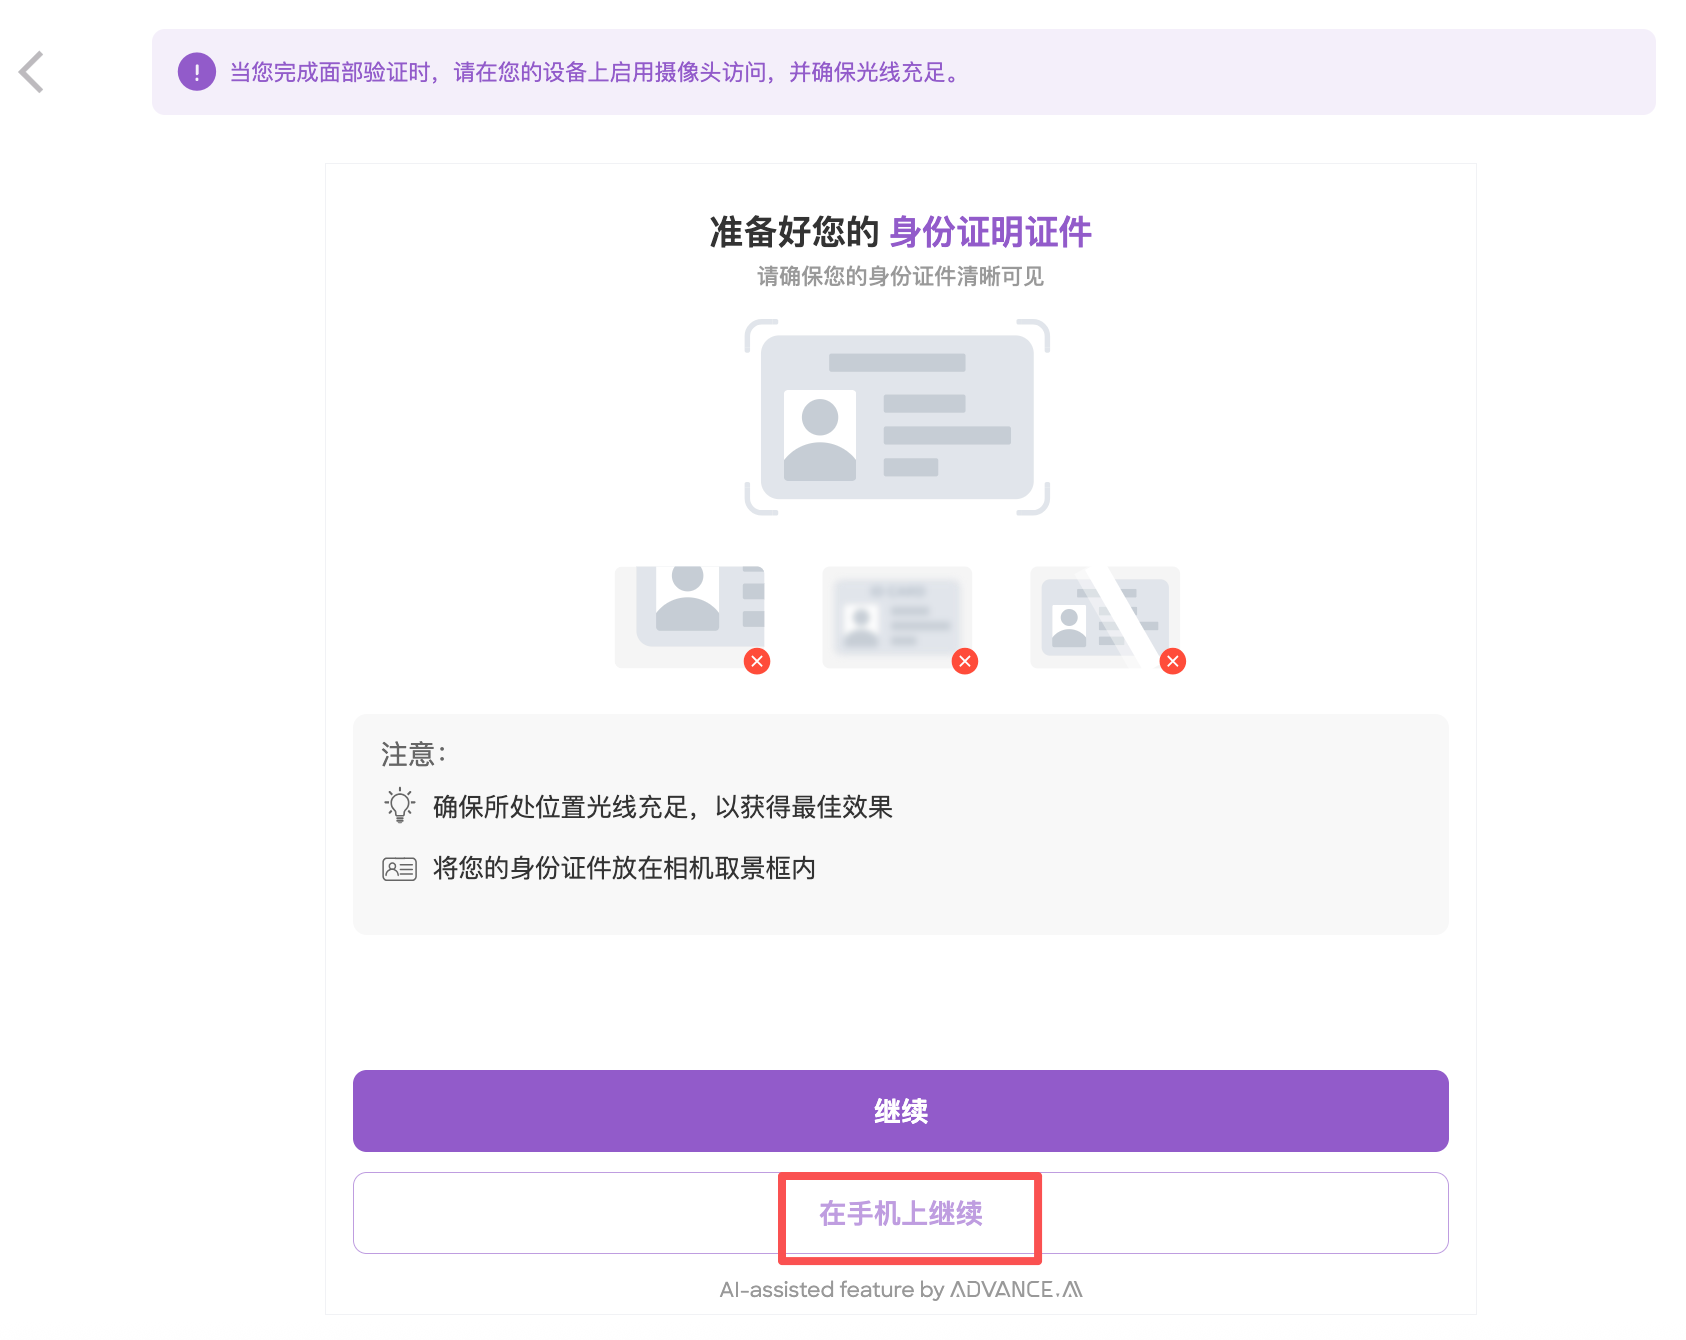
Task: Select the glare-covered ID card thumbnail
Action: click(x=1104, y=615)
